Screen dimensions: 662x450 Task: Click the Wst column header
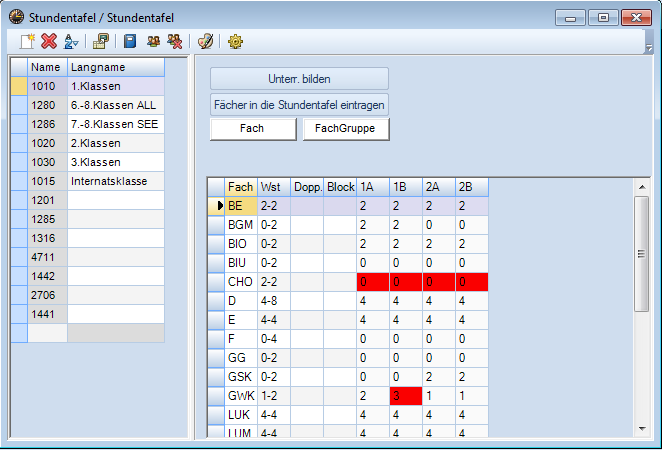pos(271,187)
